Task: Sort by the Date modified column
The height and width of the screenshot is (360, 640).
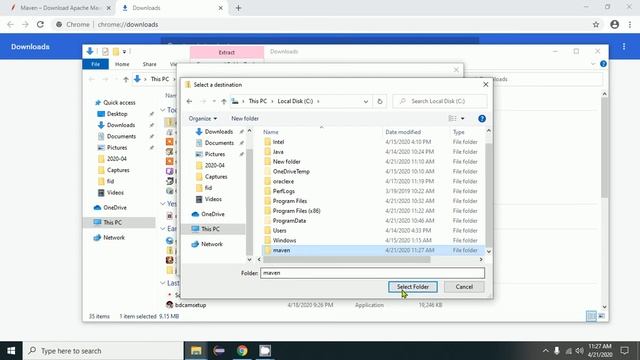Action: [403, 132]
